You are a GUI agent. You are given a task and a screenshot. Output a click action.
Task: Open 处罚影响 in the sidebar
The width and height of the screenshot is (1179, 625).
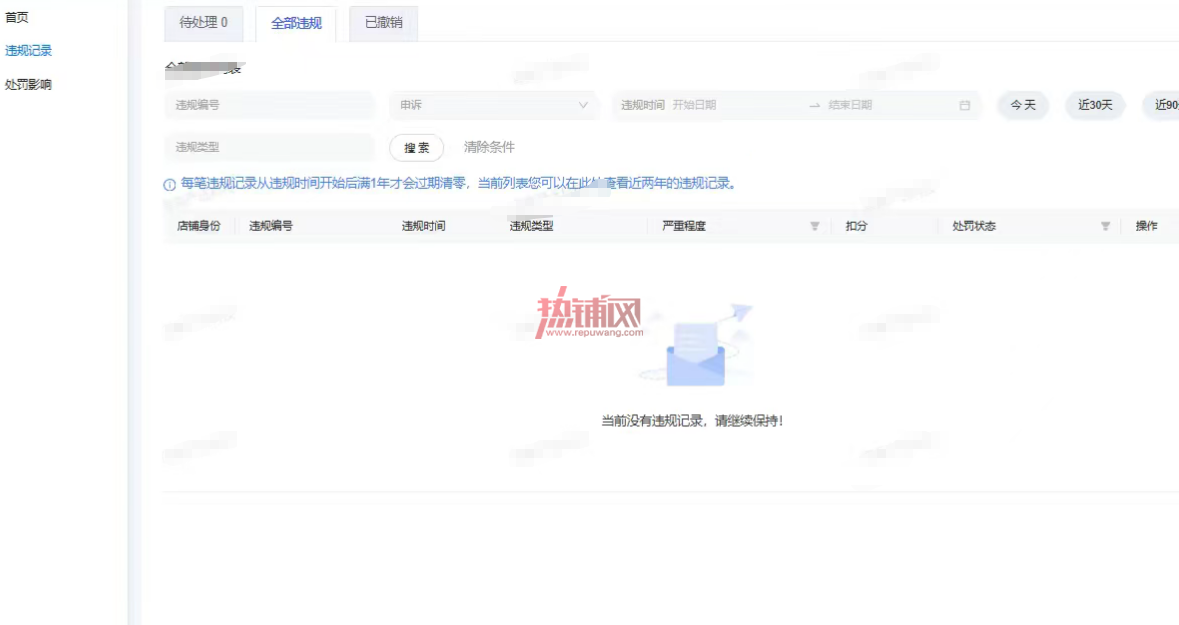click(29, 84)
